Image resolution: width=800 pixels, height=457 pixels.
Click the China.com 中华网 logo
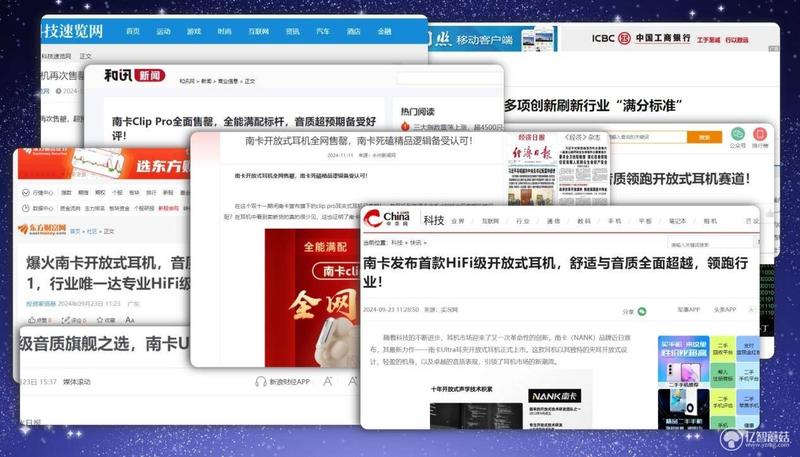(x=387, y=218)
